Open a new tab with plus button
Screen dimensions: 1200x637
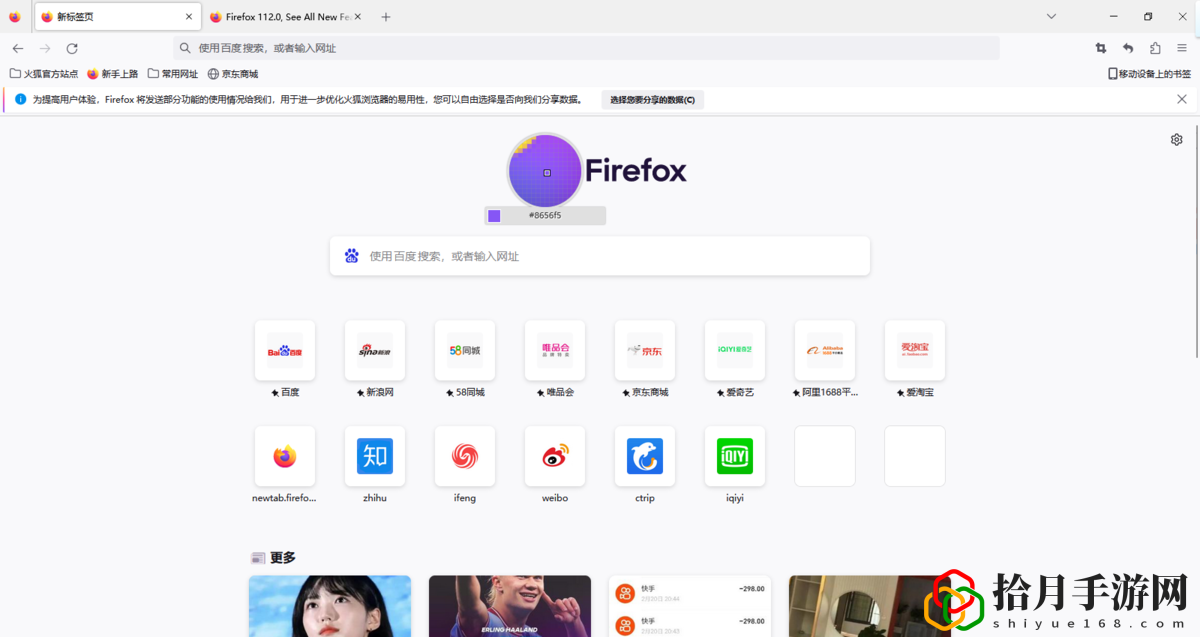tap(386, 17)
